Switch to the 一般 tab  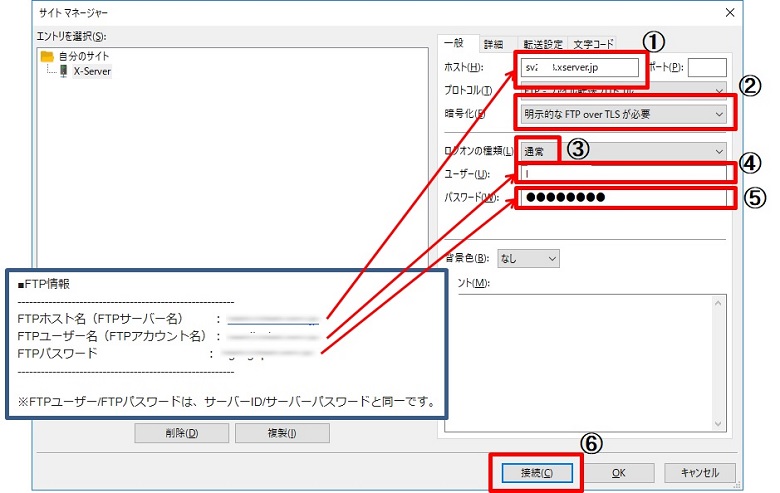(454, 44)
